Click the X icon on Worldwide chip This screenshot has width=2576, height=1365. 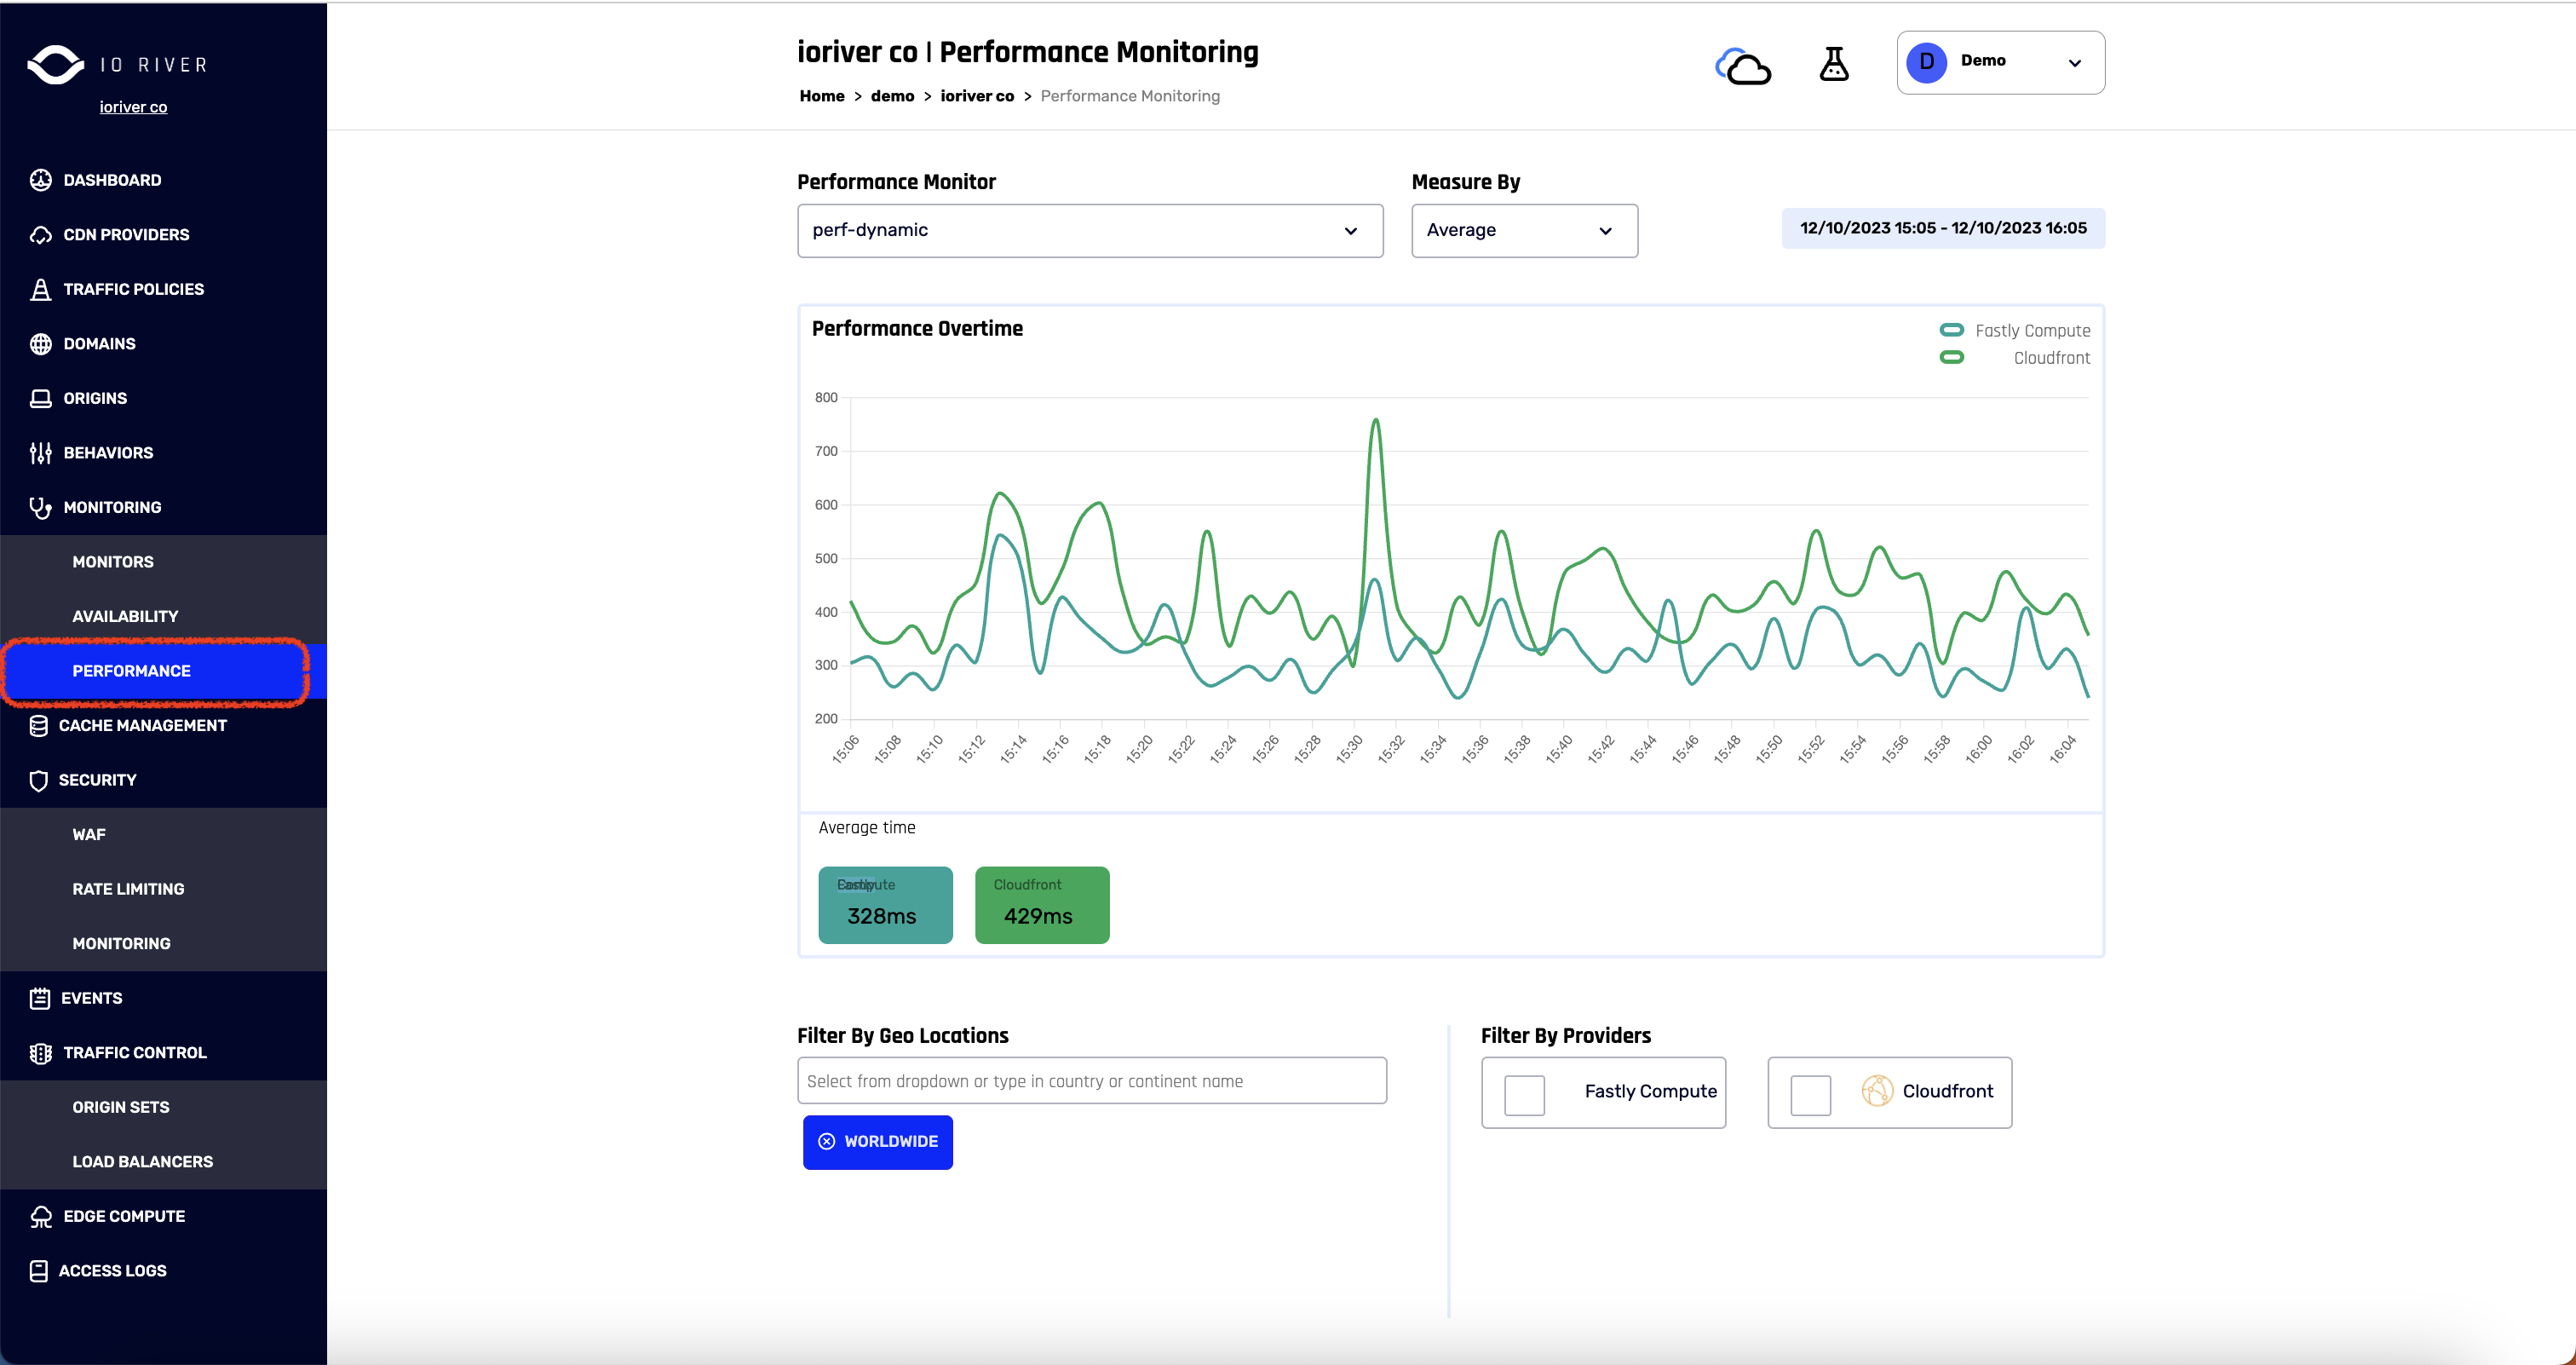(826, 1142)
